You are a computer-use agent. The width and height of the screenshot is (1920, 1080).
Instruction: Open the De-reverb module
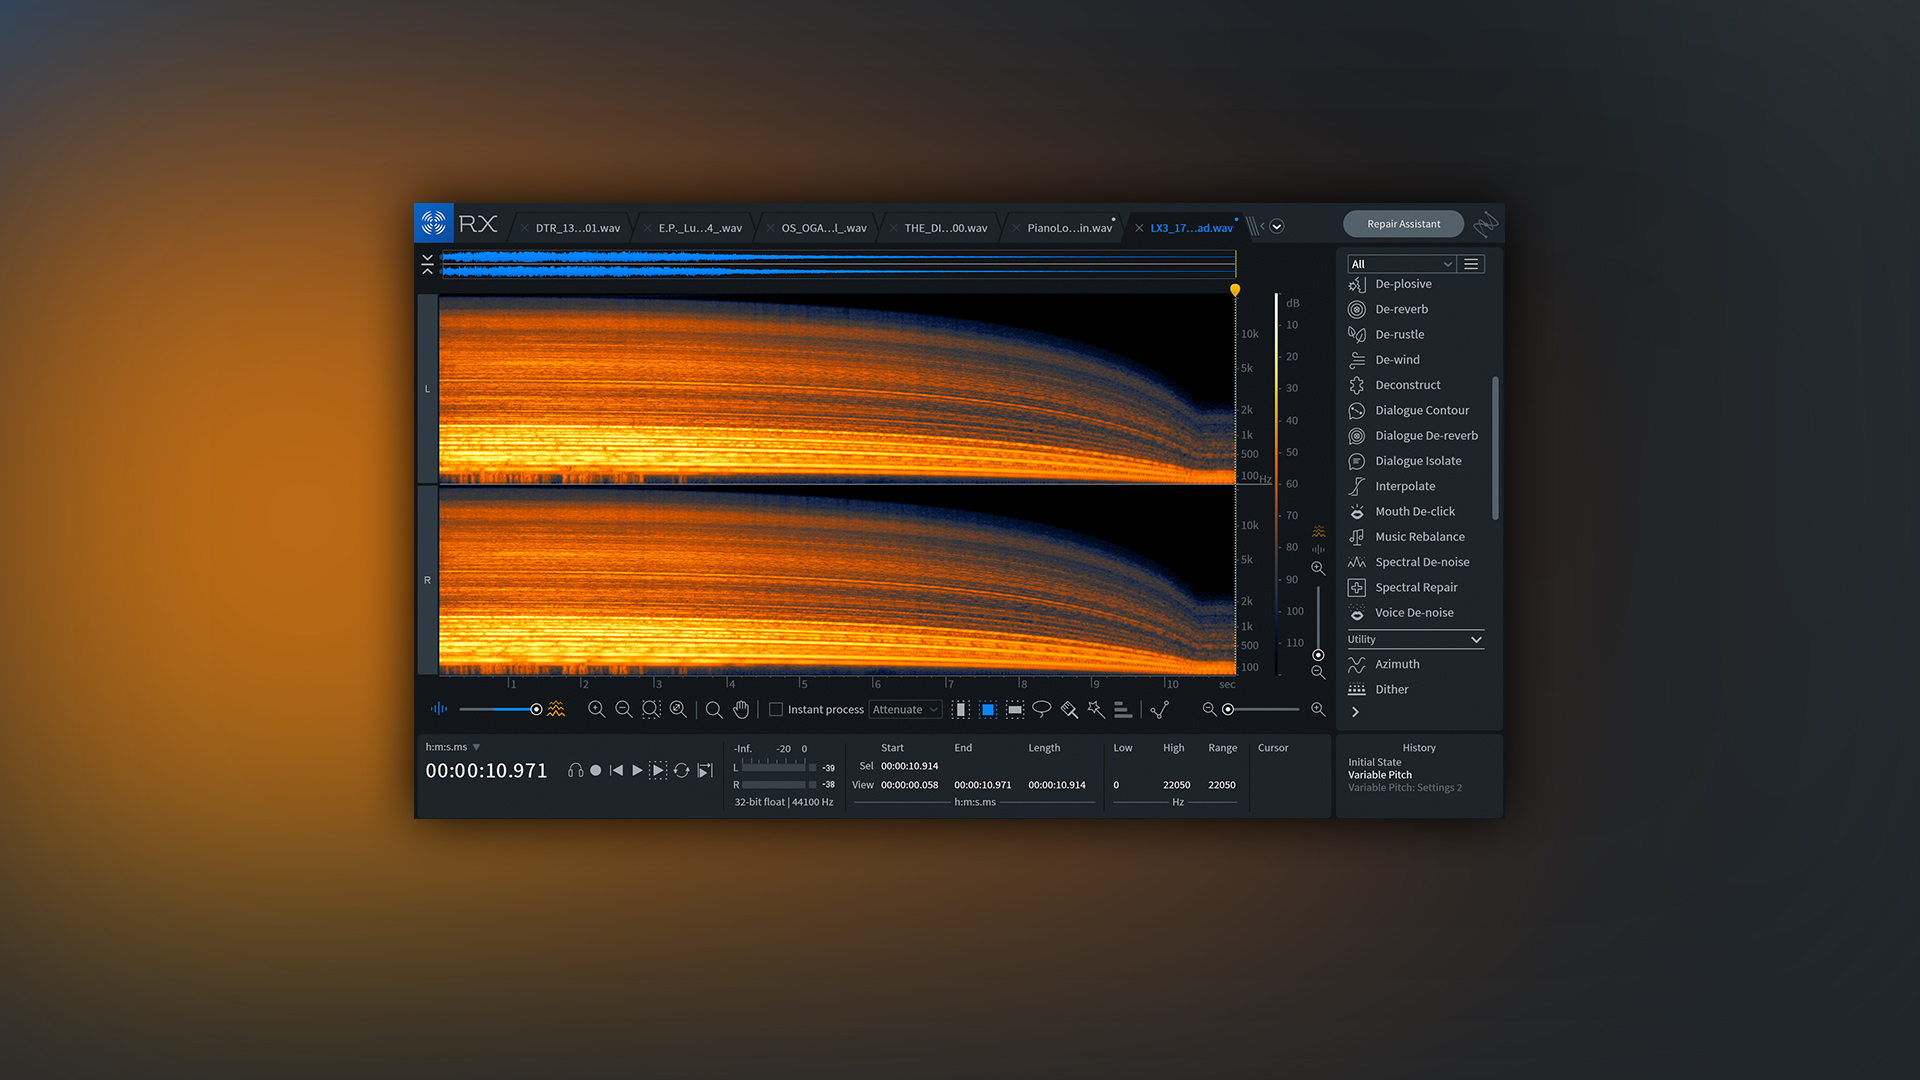[x=1401, y=309]
